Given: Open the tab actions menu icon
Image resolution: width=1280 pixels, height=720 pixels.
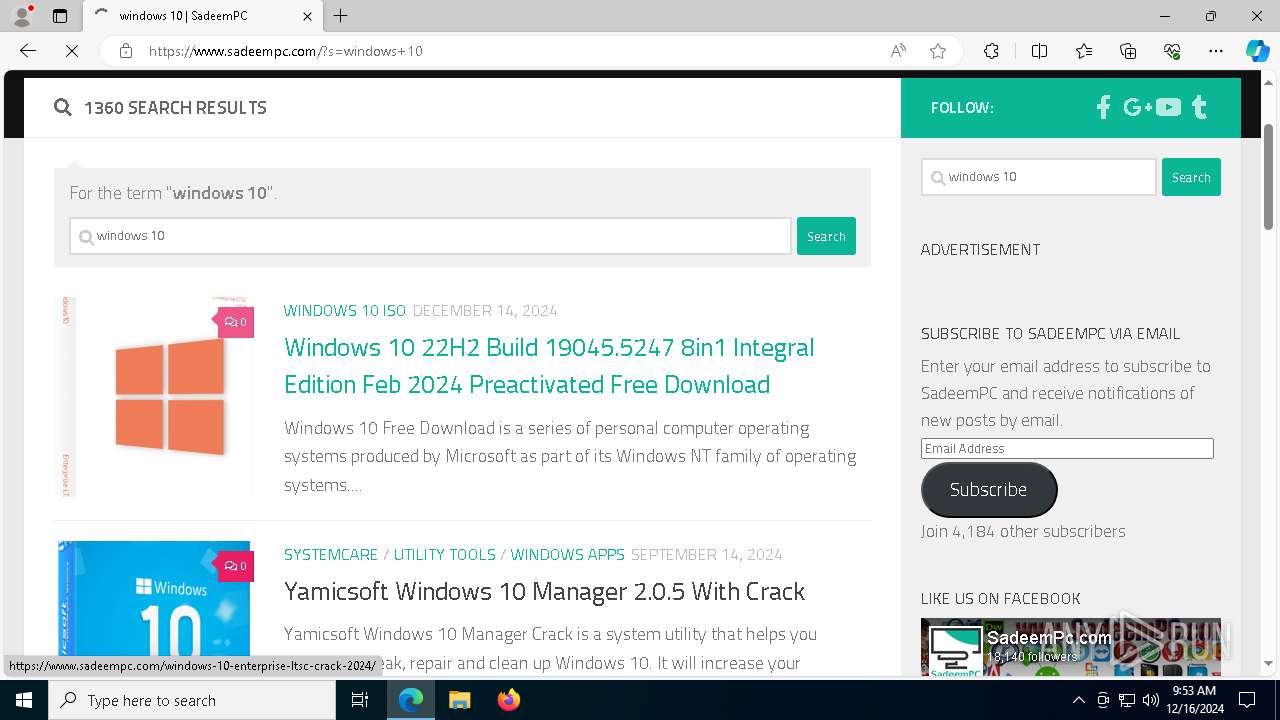Looking at the screenshot, I should tap(60, 16).
